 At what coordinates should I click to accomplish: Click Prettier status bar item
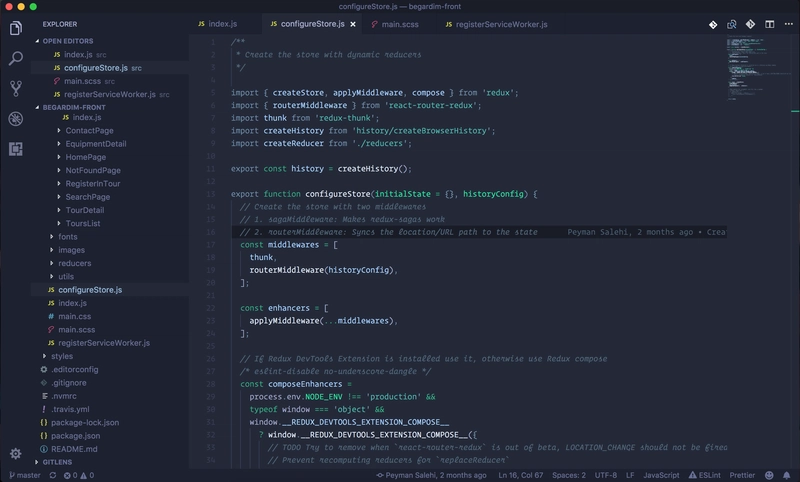(742, 475)
